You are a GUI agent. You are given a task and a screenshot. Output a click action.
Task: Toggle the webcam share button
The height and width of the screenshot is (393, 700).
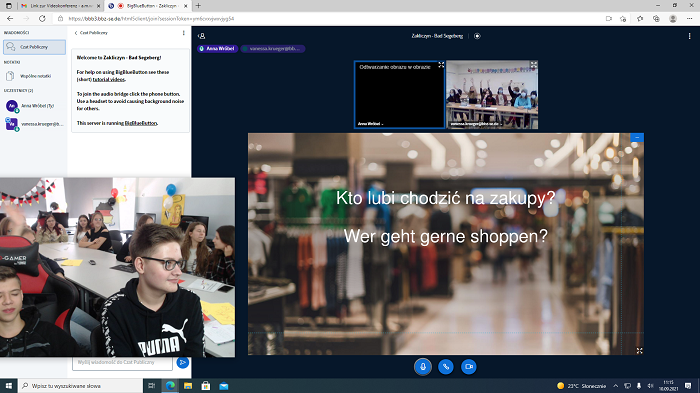pos(468,367)
